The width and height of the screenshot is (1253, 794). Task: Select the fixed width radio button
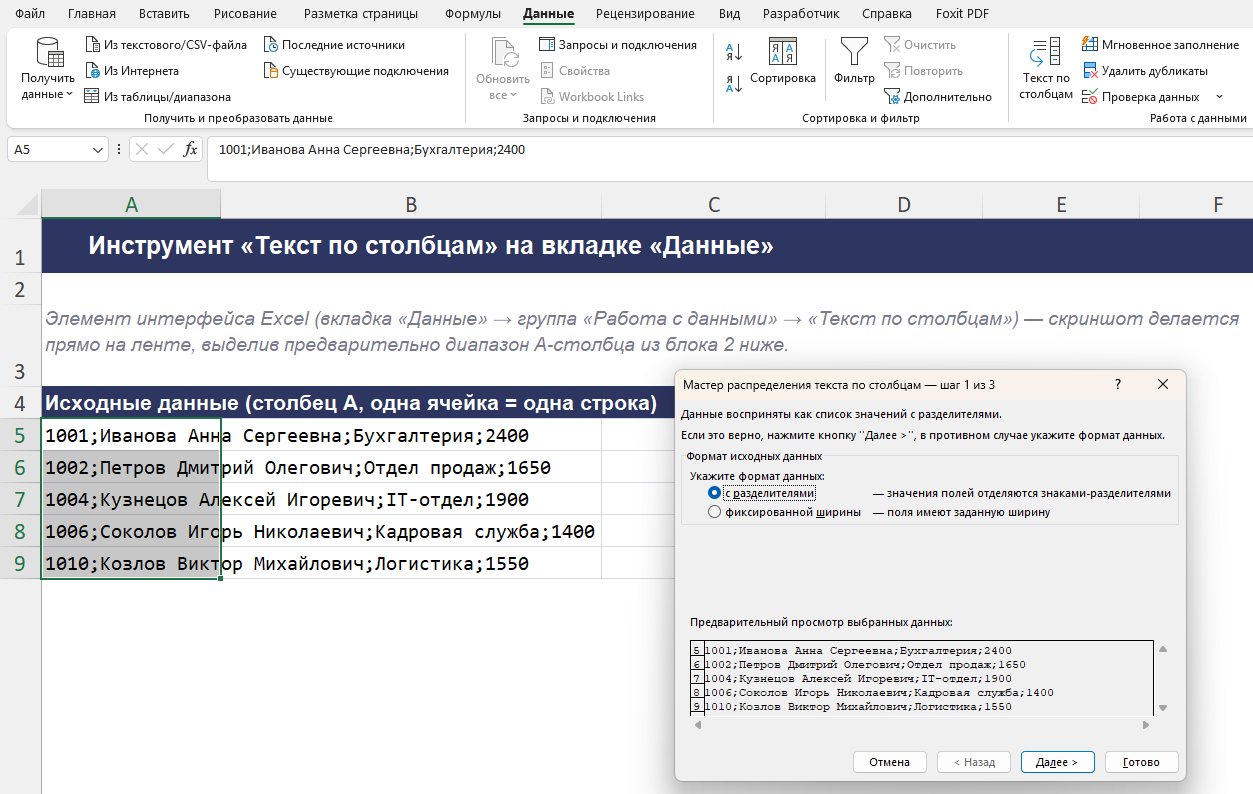coord(714,512)
